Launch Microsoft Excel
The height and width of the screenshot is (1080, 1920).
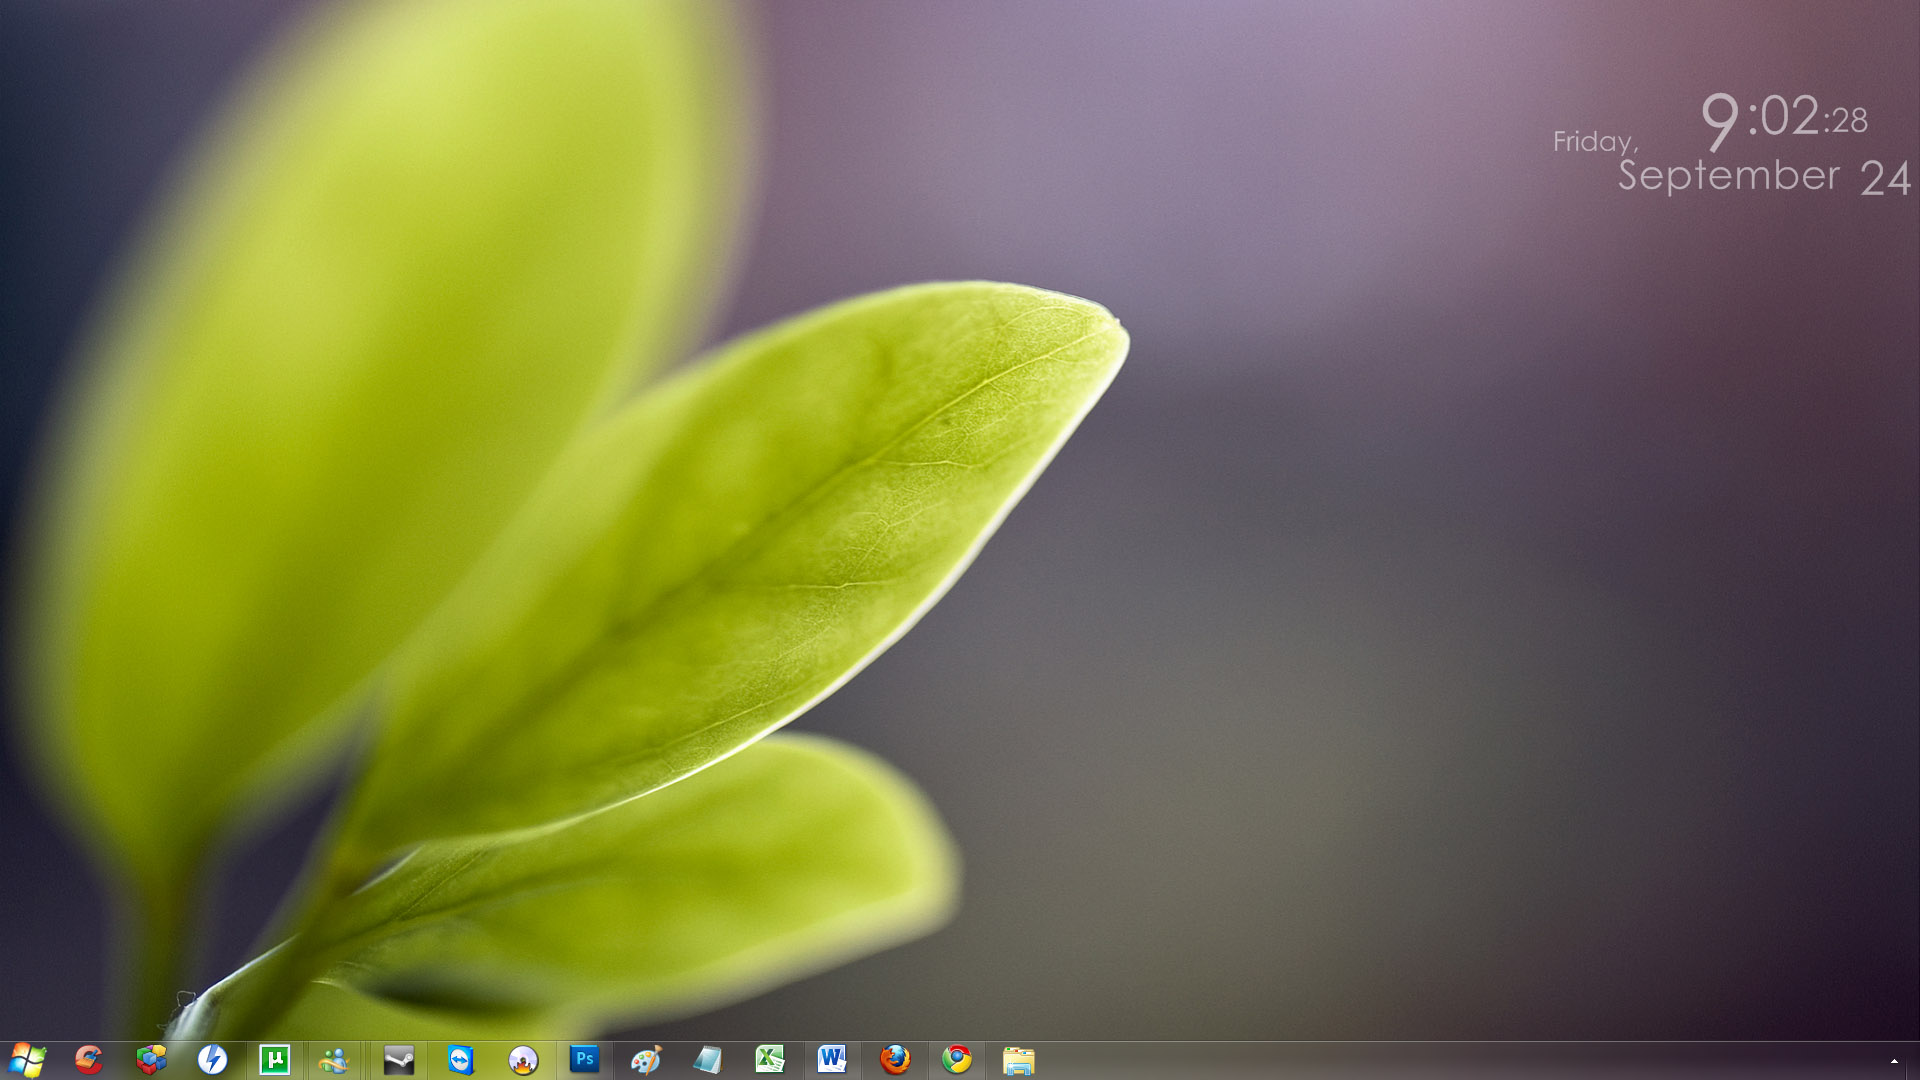click(x=770, y=1059)
